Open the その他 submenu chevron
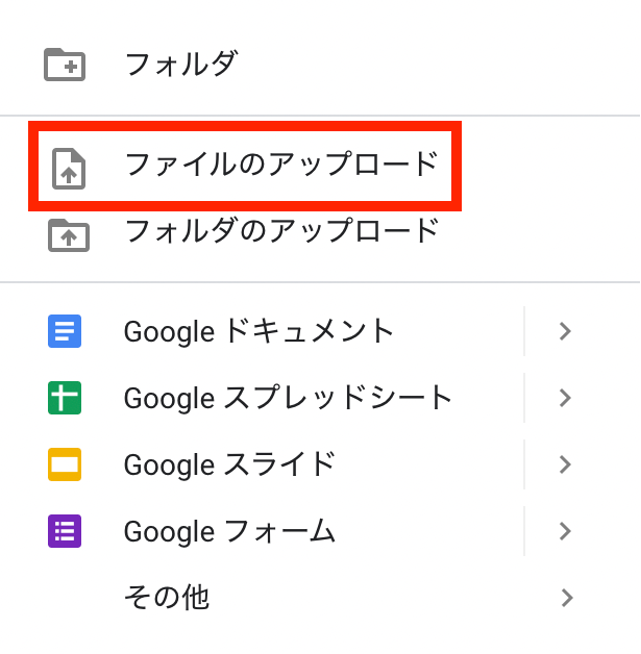The width and height of the screenshot is (641, 654). 567,598
